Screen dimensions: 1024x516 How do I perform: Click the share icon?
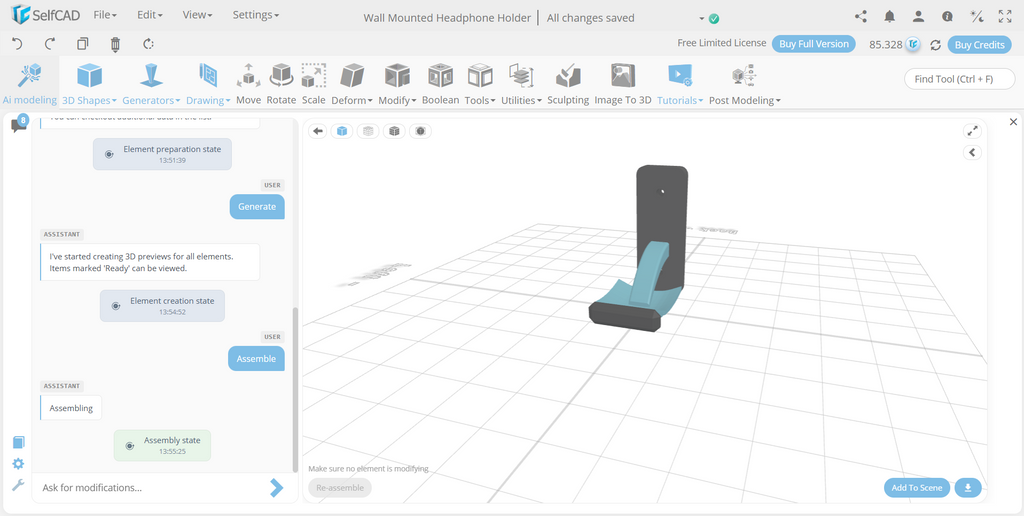(861, 17)
